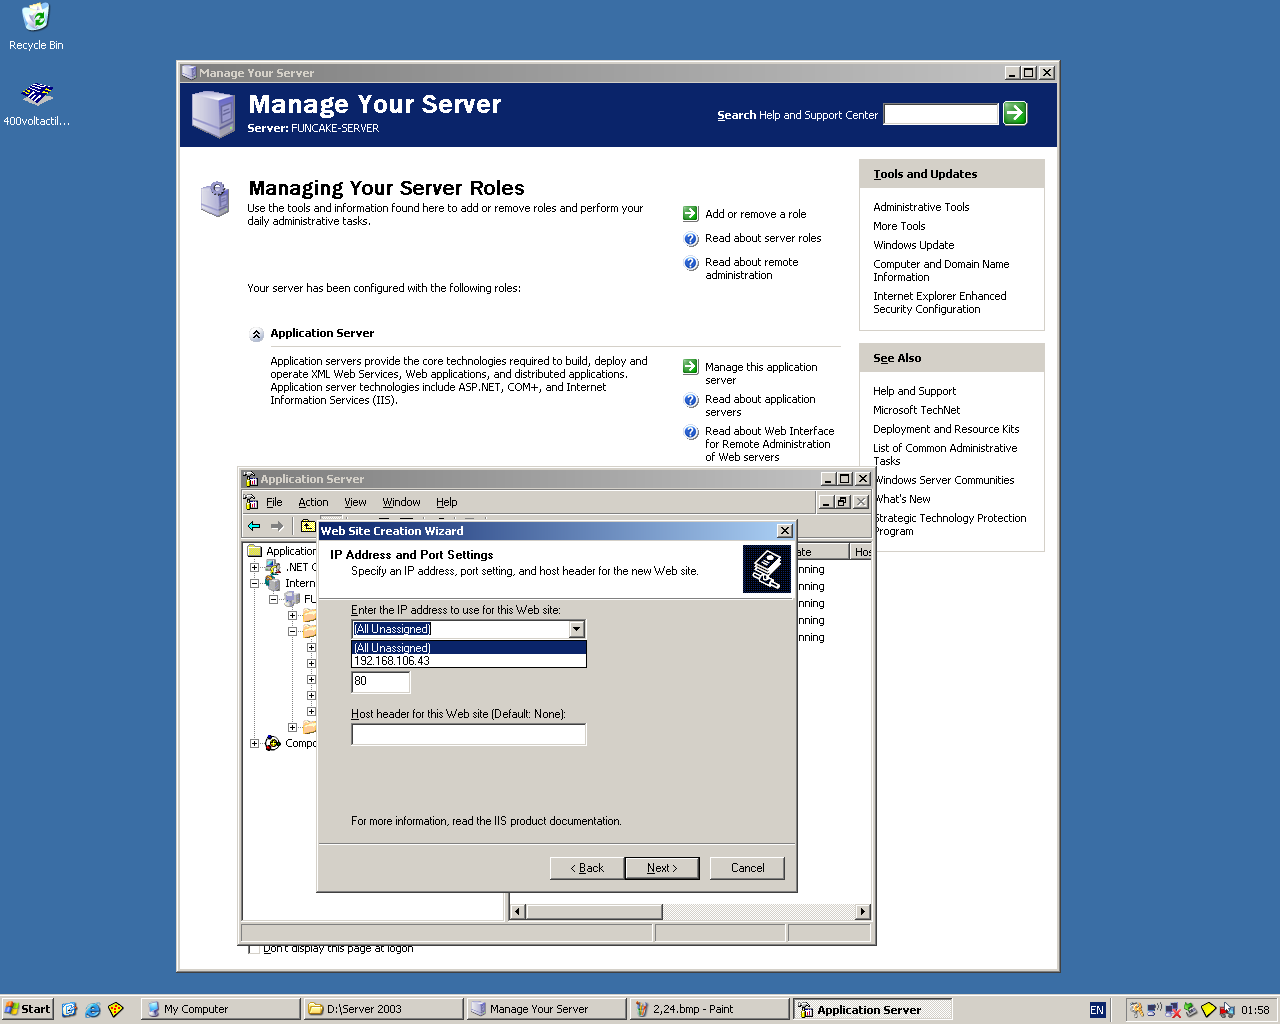Image resolution: width=1280 pixels, height=1024 pixels.
Task: Open the Windows Update link
Action: click(x=913, y=245)
